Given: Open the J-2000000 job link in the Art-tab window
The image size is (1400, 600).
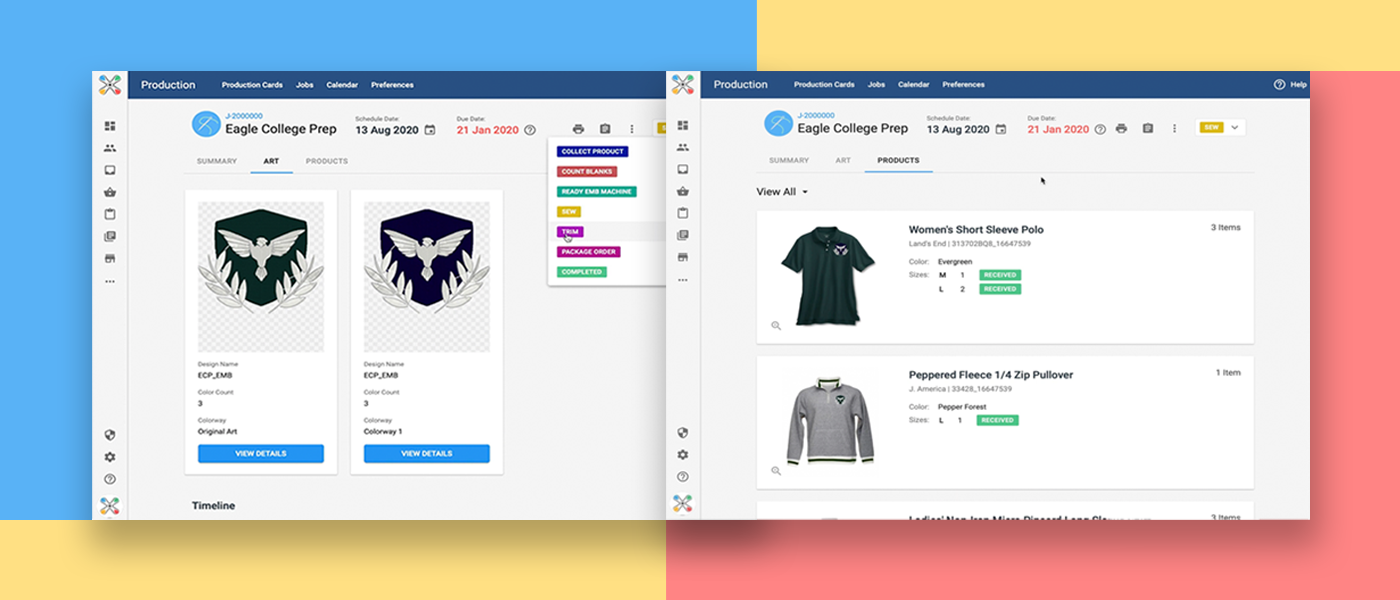Looking at the screenshot, I should [x=243, y=116].
